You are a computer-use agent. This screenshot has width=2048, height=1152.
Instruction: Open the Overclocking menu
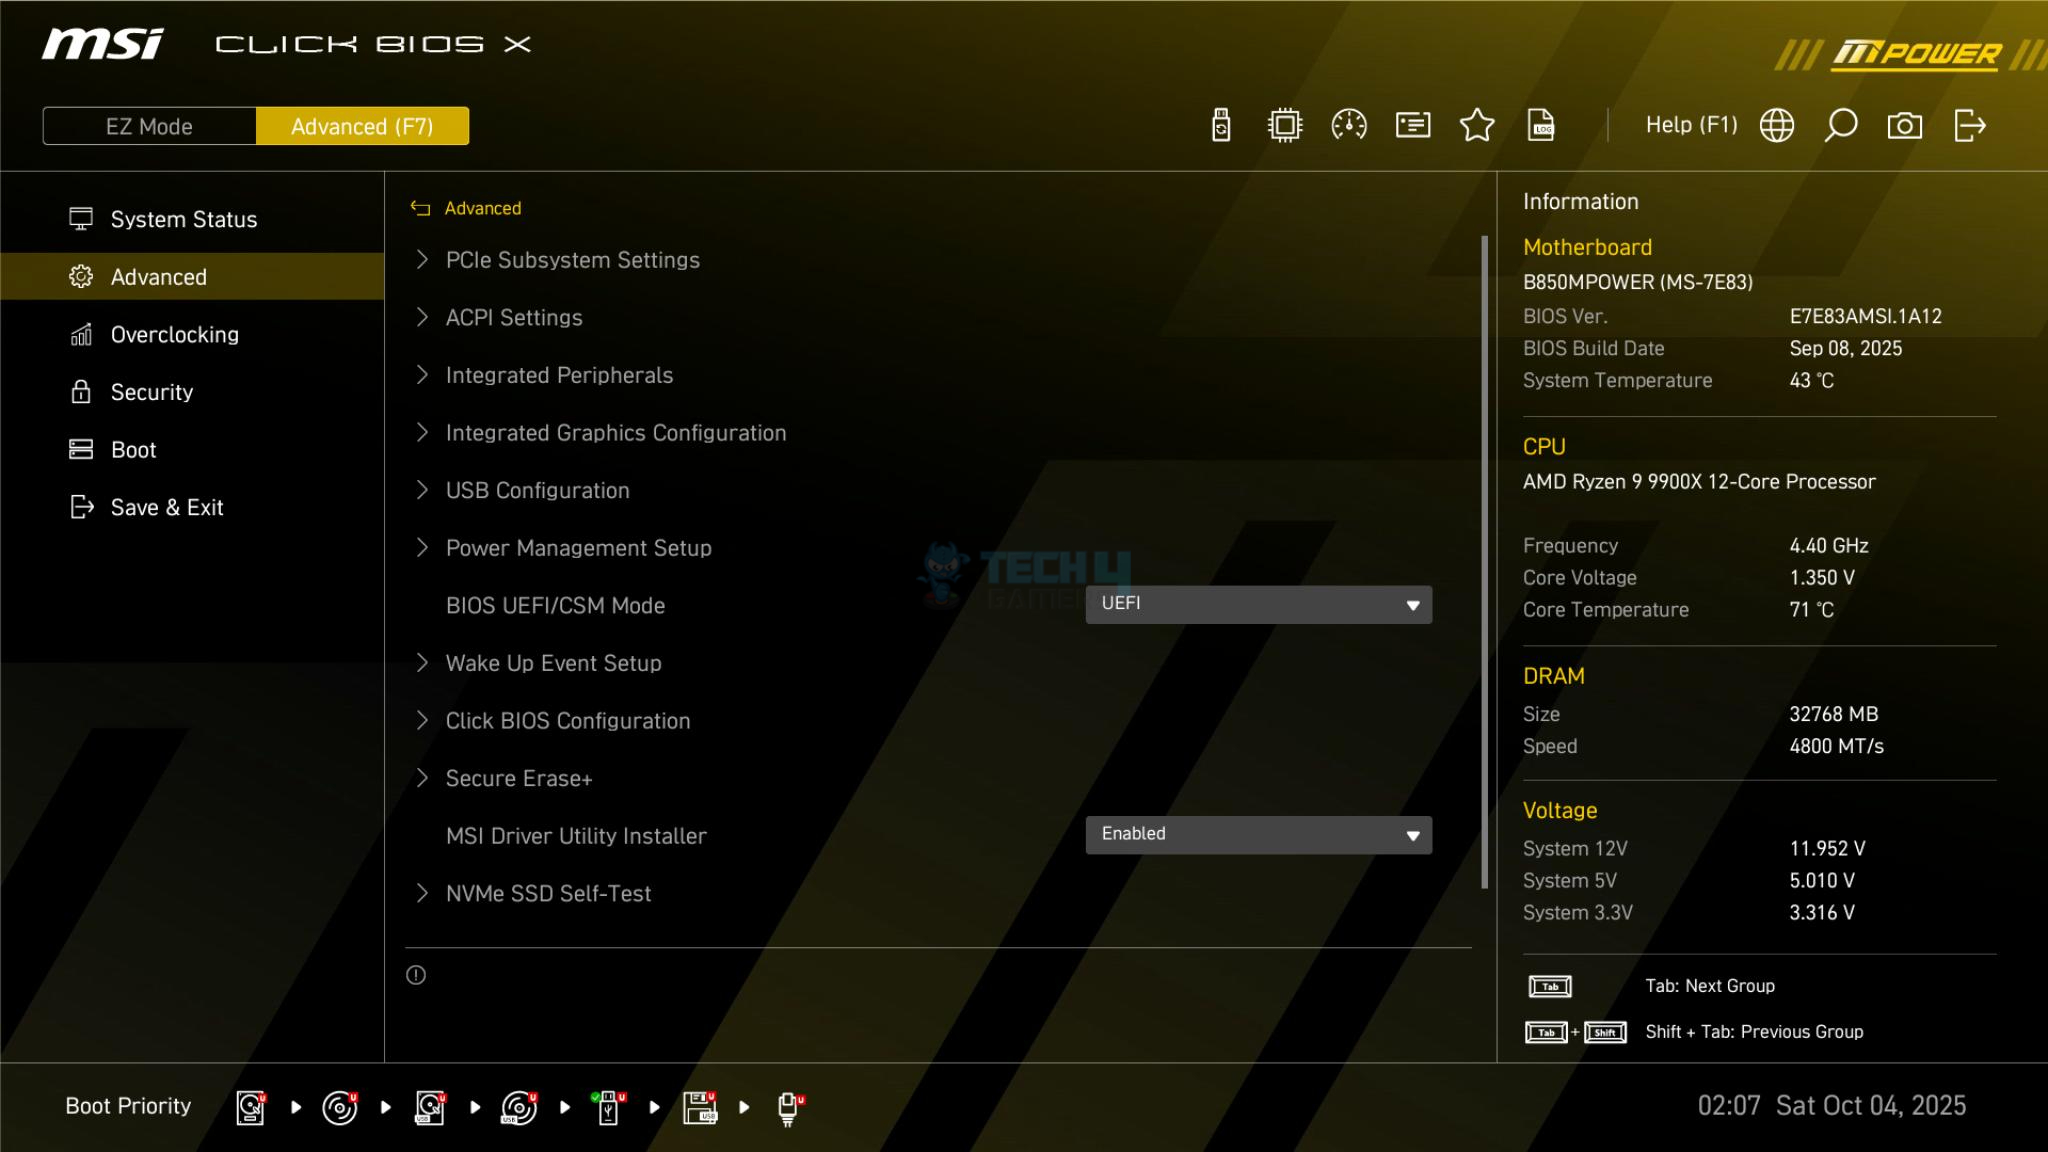[x=175, y=335]
